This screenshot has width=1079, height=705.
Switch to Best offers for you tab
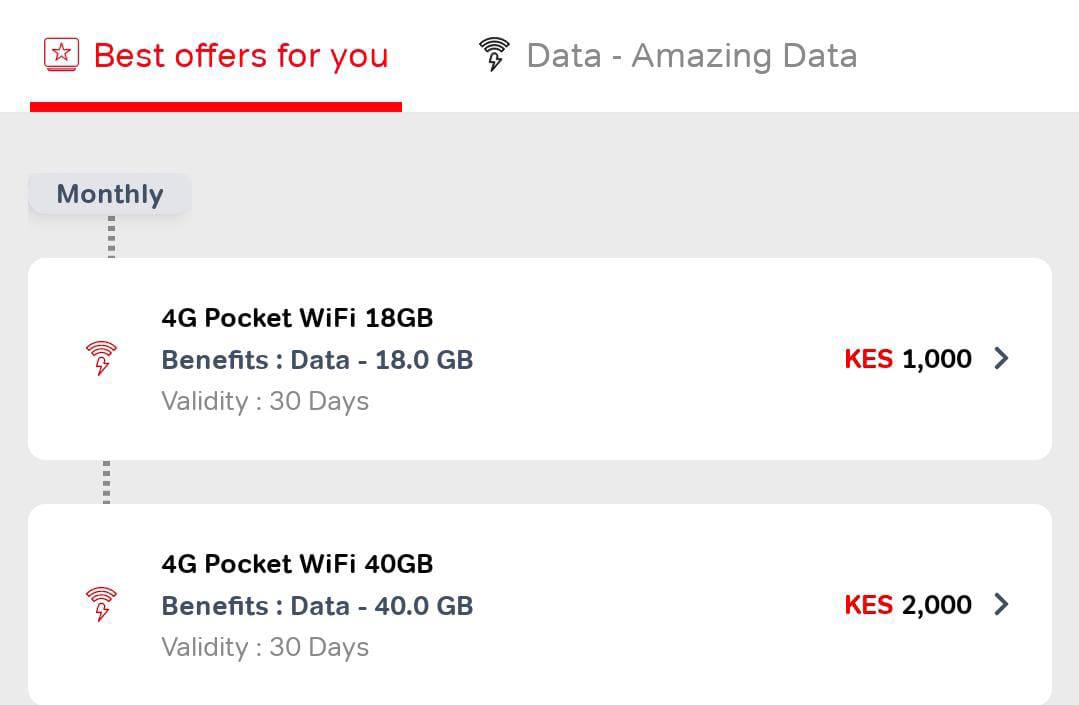pos(216,56)
